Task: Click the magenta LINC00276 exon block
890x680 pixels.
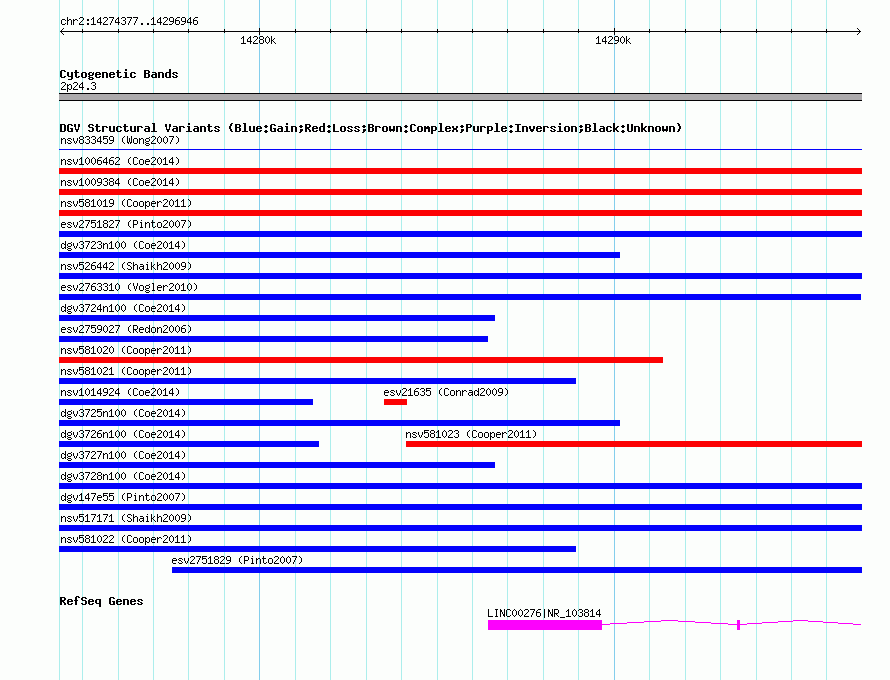Action: 545,625
